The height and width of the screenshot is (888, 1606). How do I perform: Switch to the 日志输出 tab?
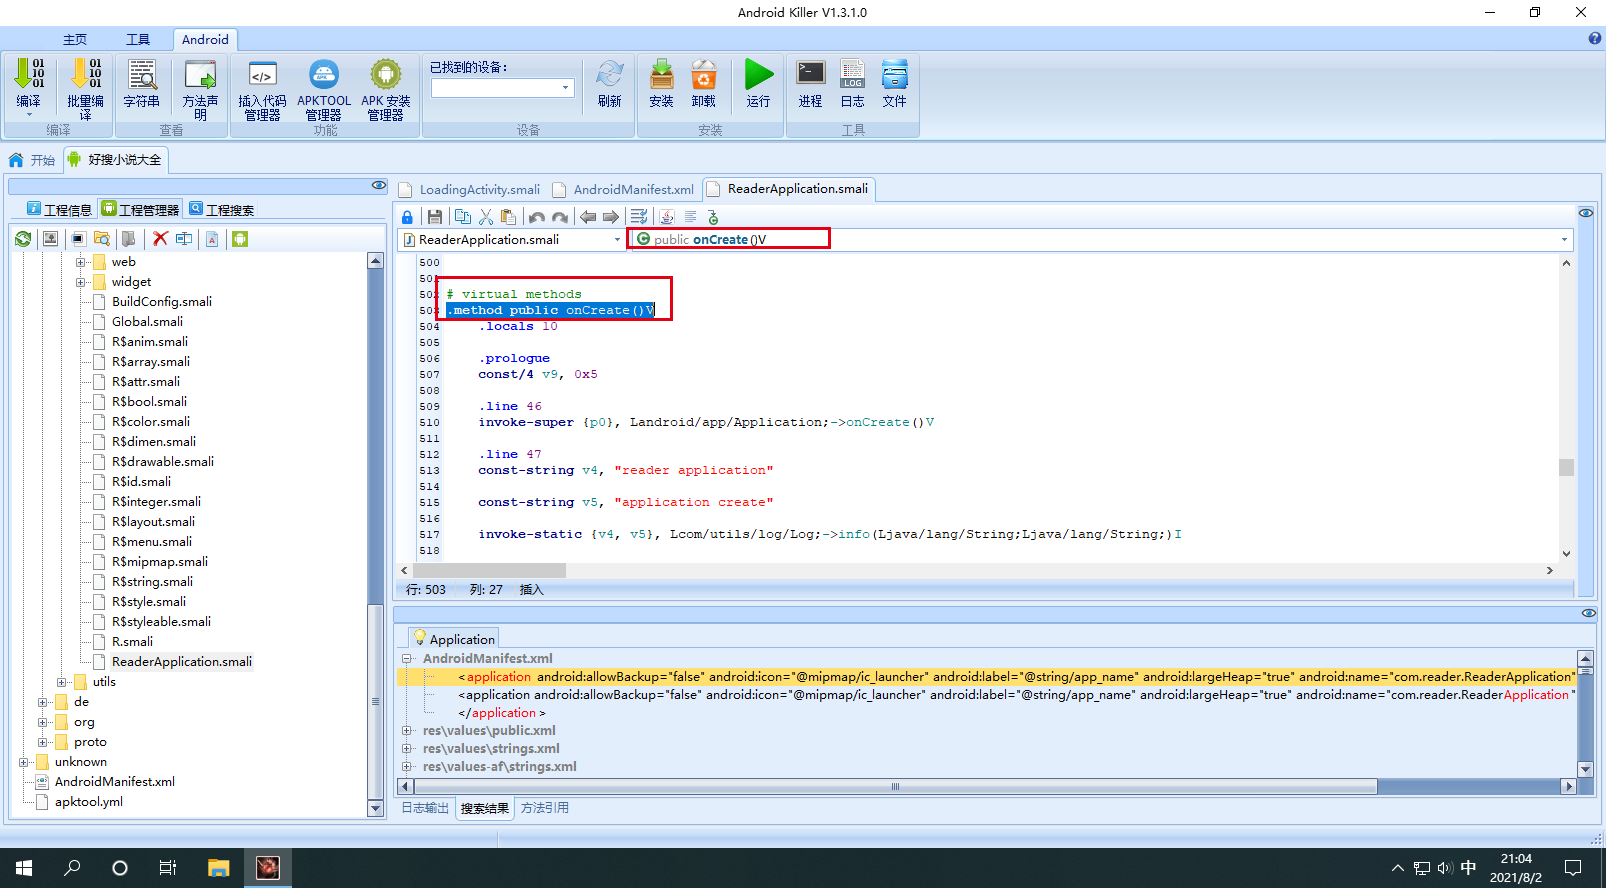click(425, 808)
